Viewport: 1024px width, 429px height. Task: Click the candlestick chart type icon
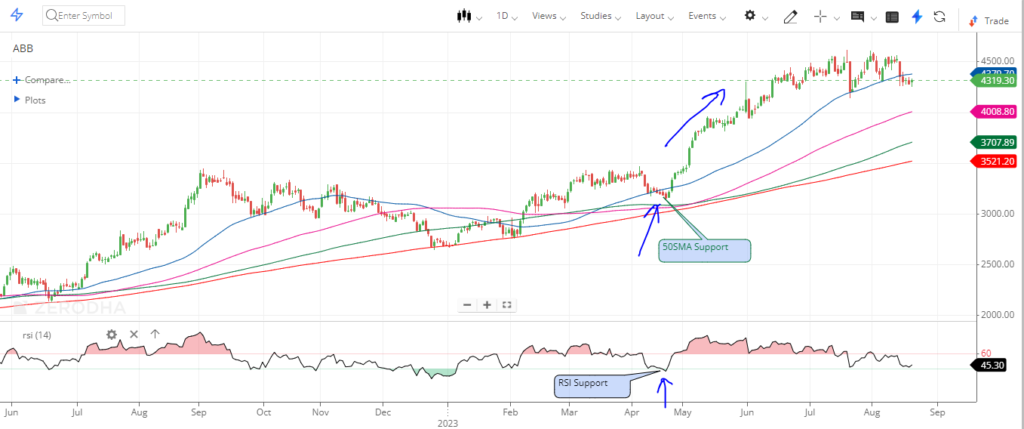(x=464, y=16)
